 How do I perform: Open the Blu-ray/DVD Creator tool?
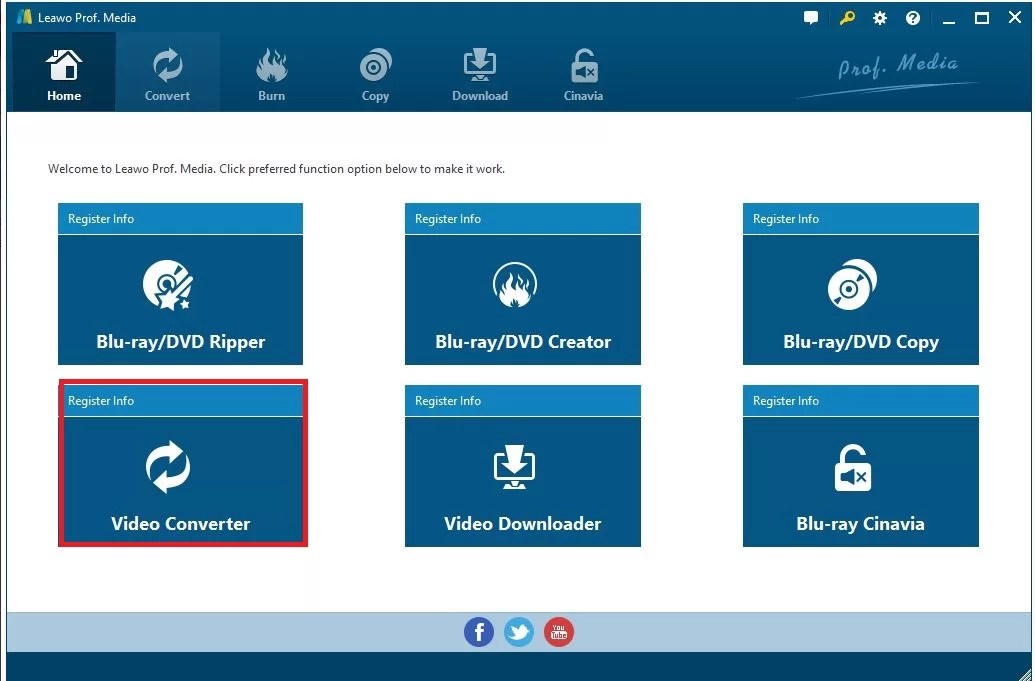521,298
